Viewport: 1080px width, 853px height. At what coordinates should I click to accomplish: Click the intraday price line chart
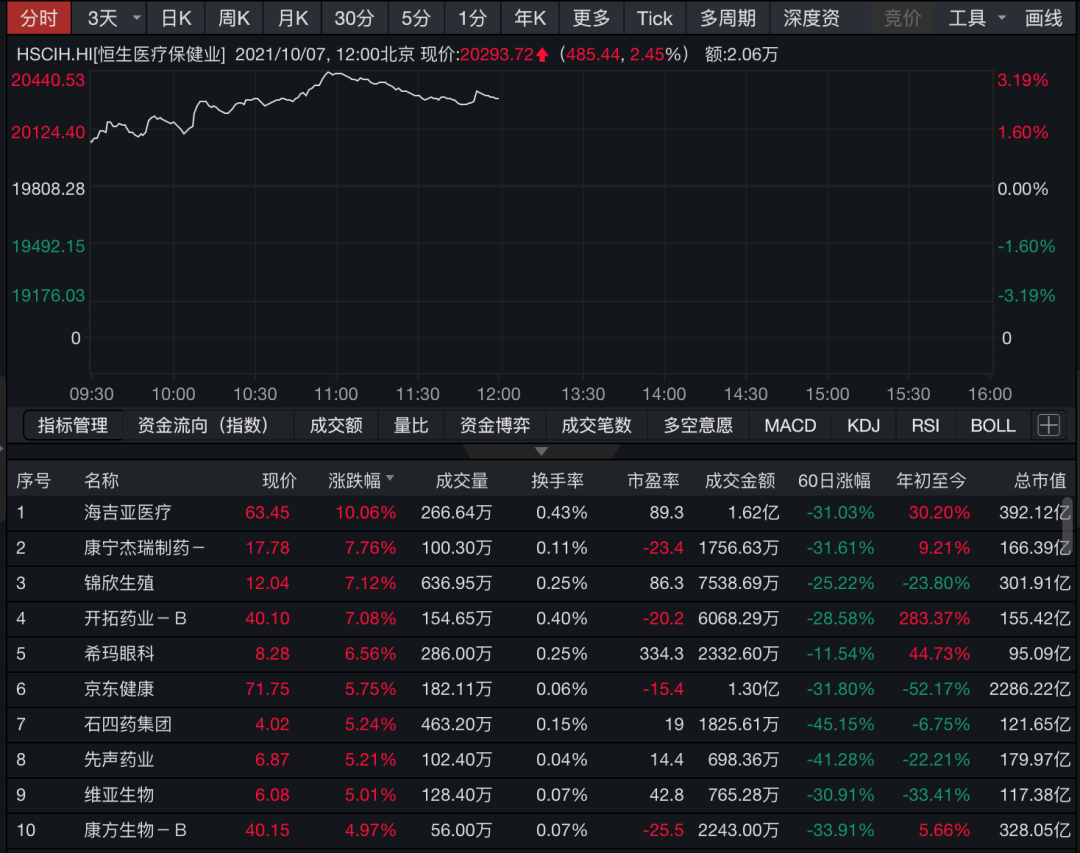295,107
